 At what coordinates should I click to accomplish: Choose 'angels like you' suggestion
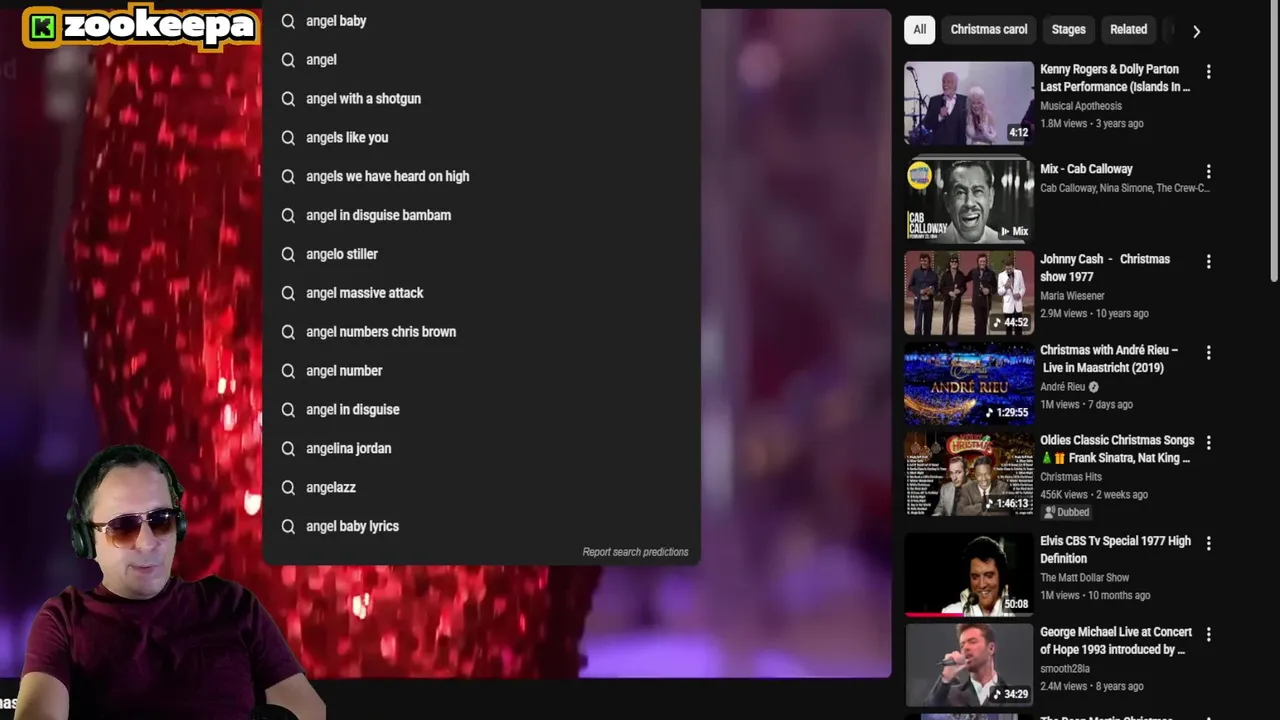481,138
